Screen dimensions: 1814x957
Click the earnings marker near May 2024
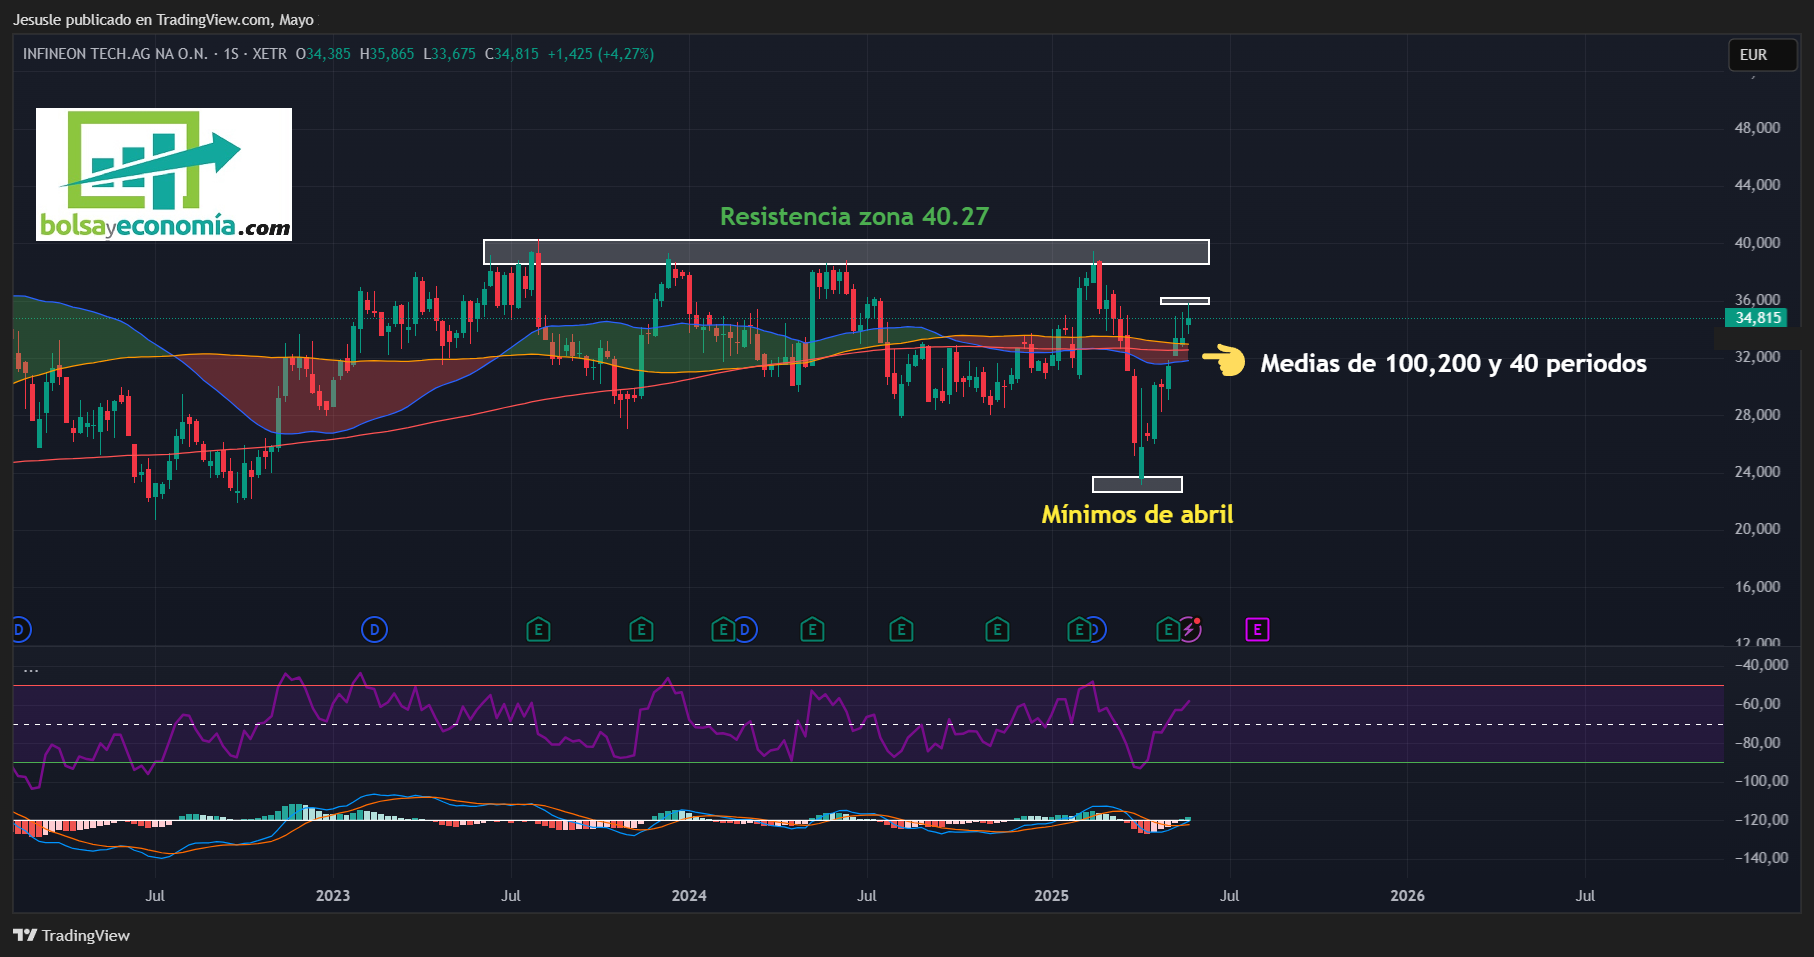(812, 630)
